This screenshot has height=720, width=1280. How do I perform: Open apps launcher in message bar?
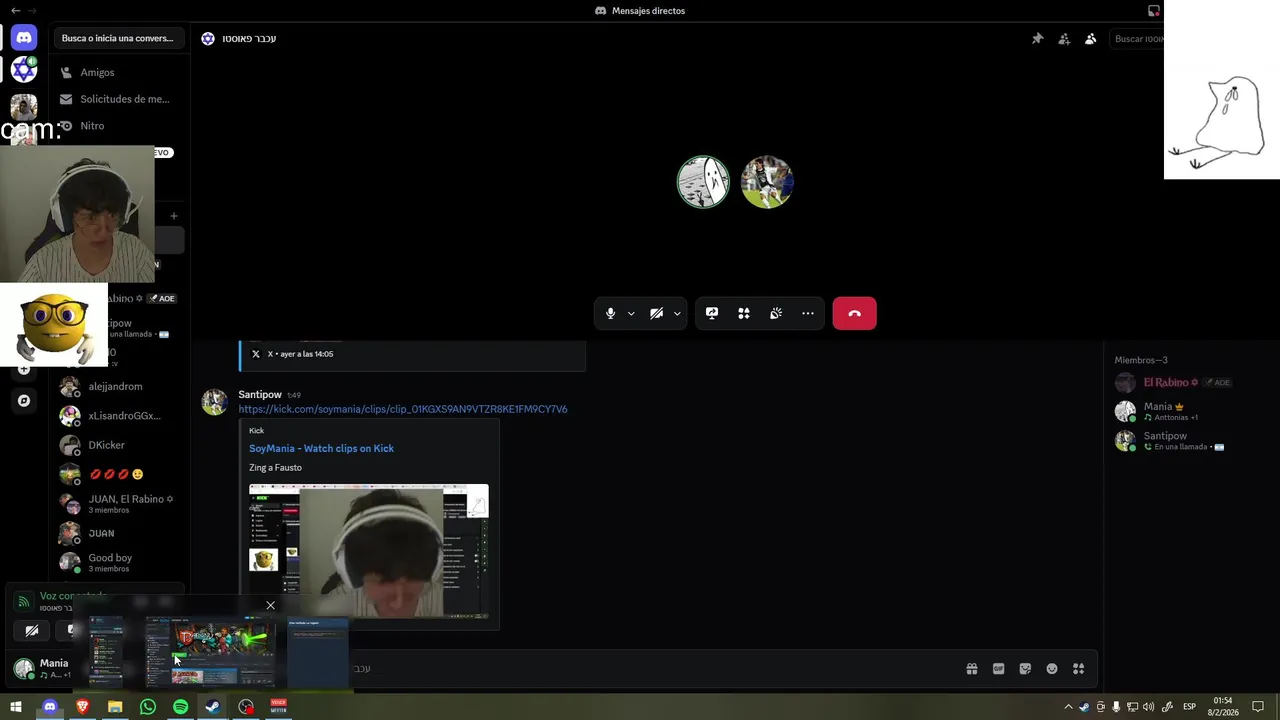[x=1078, y=669]
